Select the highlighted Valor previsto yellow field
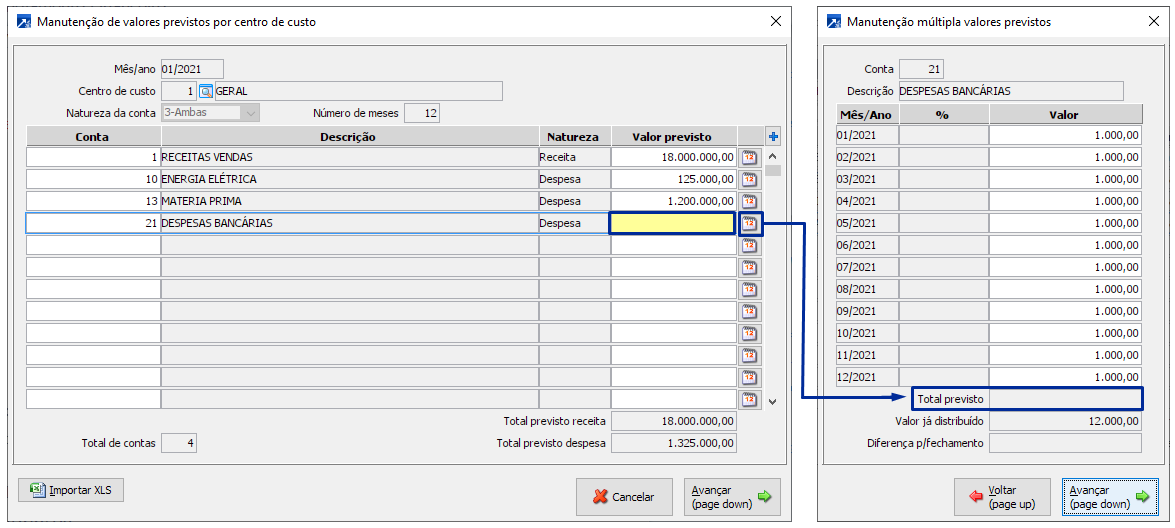This screenshot has height=528, width=1175. point(672,223)
